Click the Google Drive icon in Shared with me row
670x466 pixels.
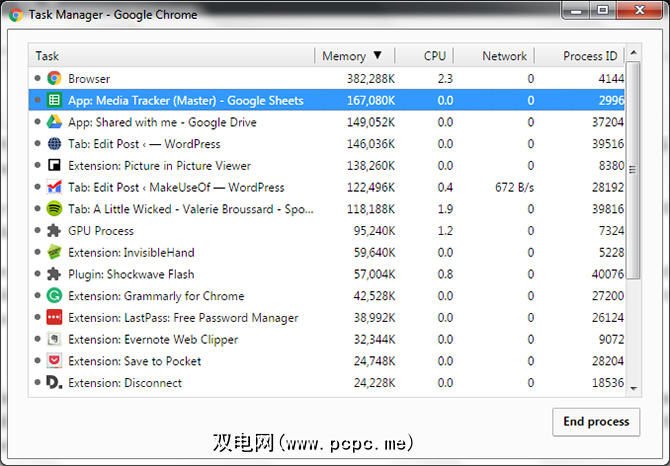point(54,122)
